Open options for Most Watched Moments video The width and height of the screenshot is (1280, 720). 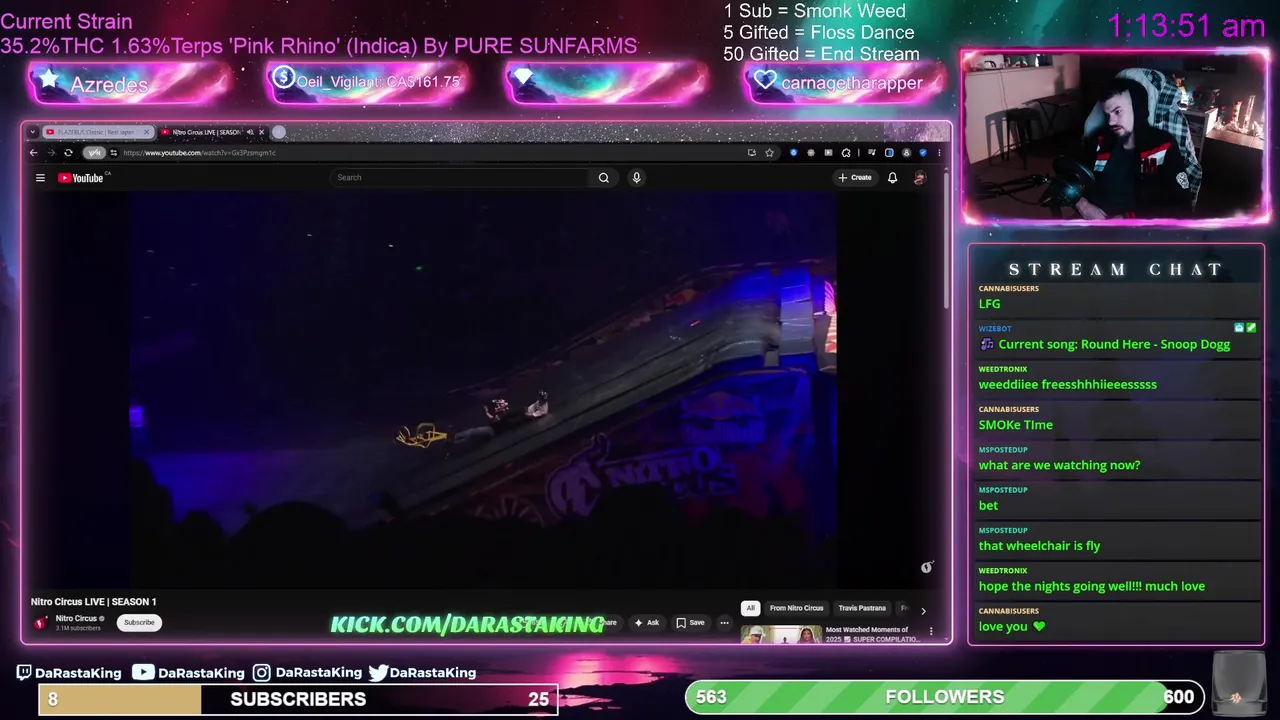931,632
